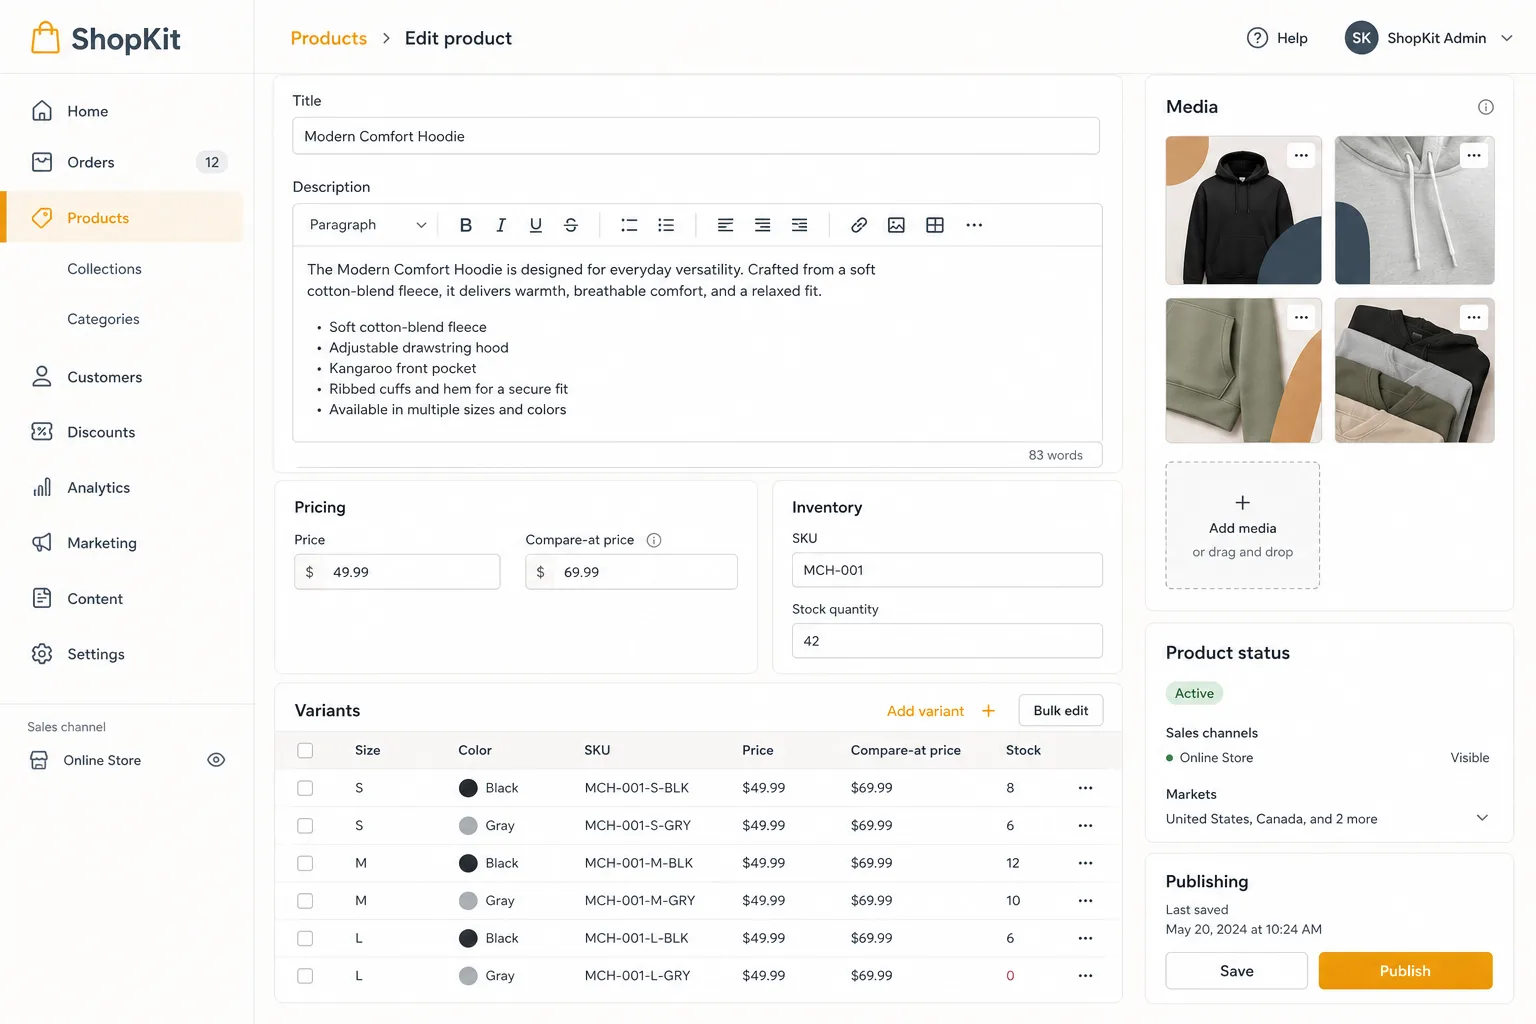Check the MCH-001-M-GRY variant checkbox
The height and width of the screenshot is (1024, 1536).
(x=305, y=901)
